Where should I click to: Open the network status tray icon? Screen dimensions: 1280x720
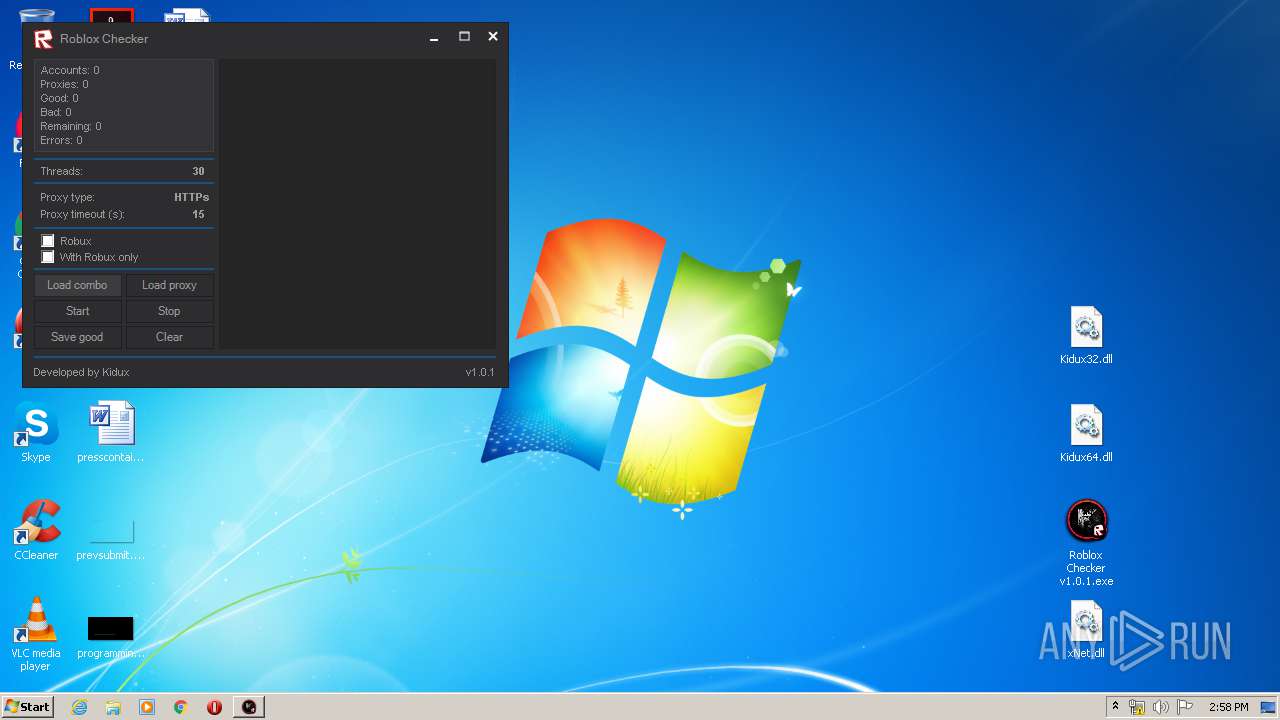(x=1137, y=707)
